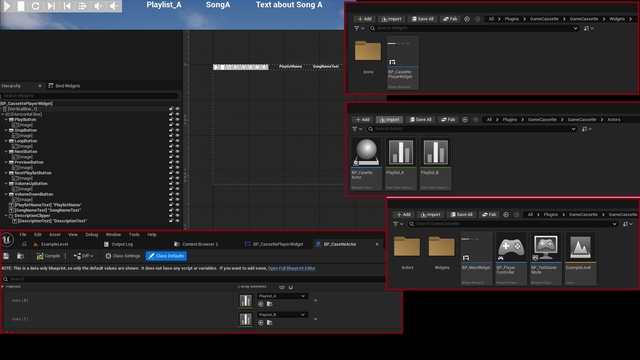
Task: Toggle visibility eye for LoopButton row
Action: coord(178,141)
